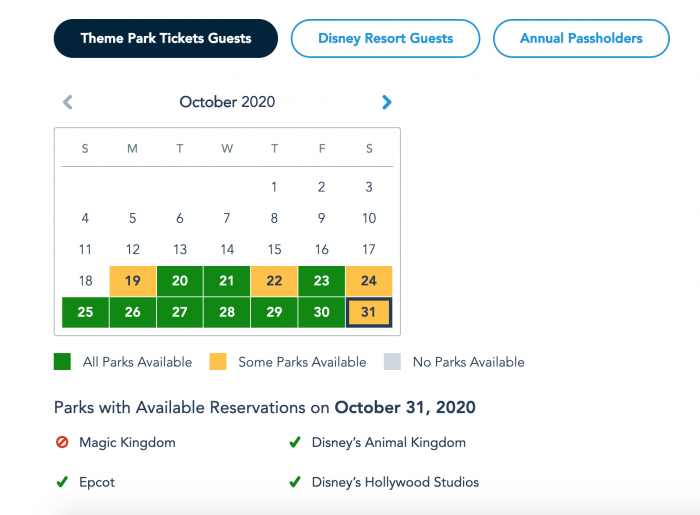Image resolution: width=700 pixels, height=515 pixels.
Task: Select the Theme Park Tickets Guests tab
Action: [166, 38]
